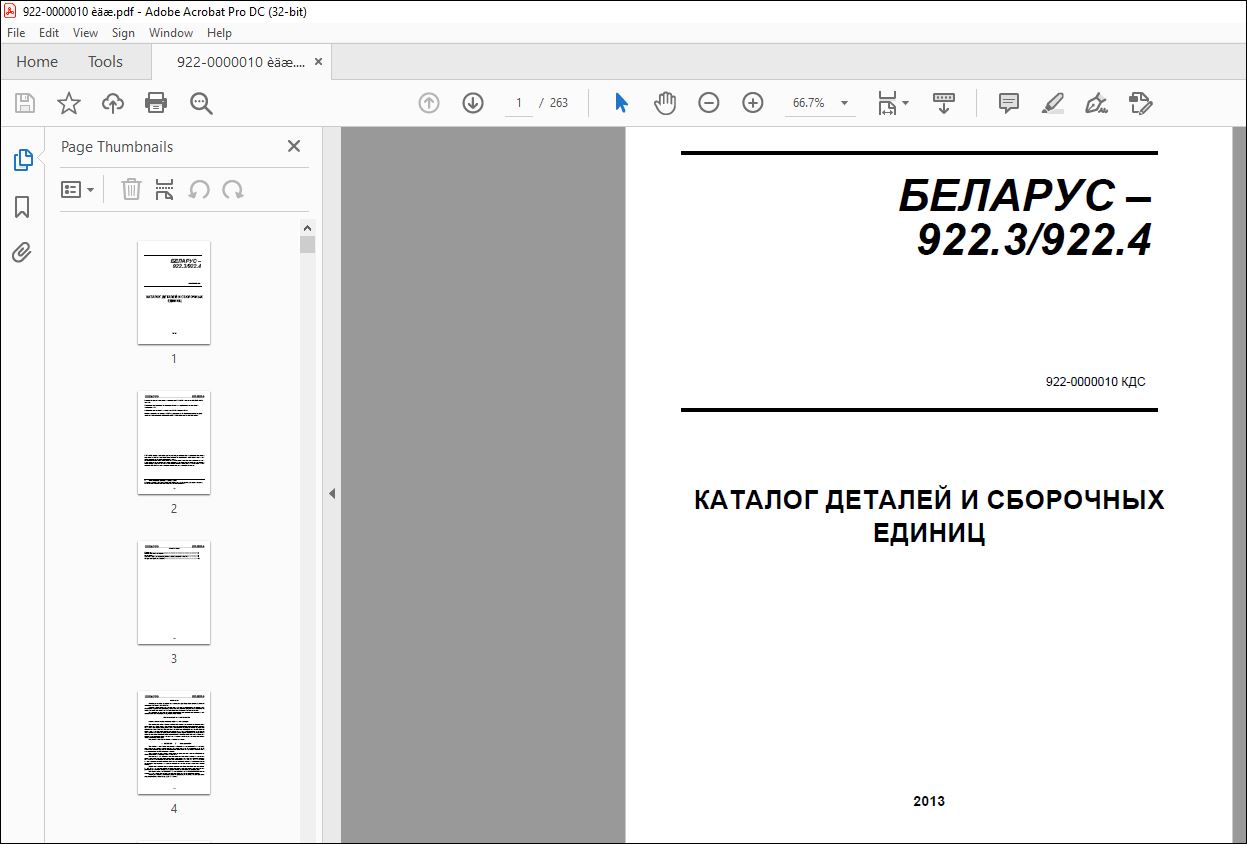Open the Edit menu

(x=49, y=33)
